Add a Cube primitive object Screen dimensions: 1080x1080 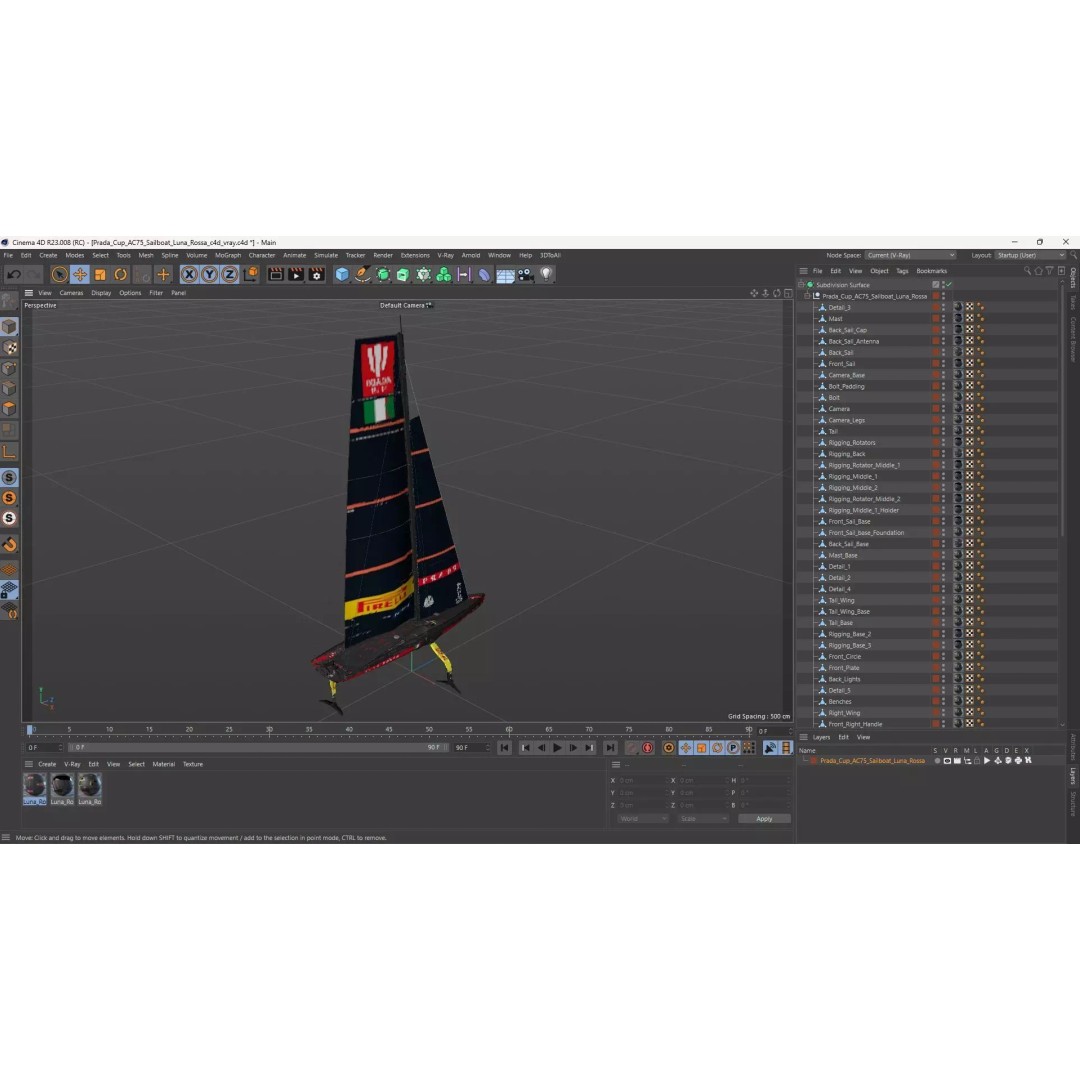coord(342,275)
